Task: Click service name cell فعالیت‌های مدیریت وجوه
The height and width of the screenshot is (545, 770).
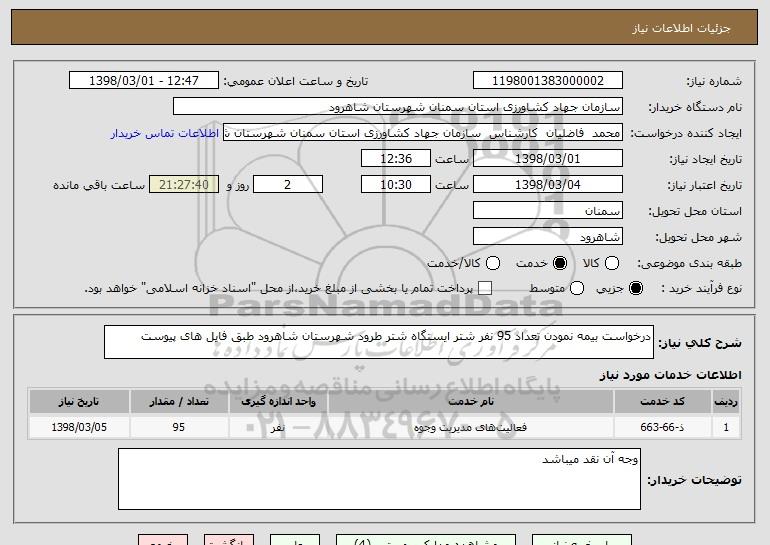Action: click(470, 427)
